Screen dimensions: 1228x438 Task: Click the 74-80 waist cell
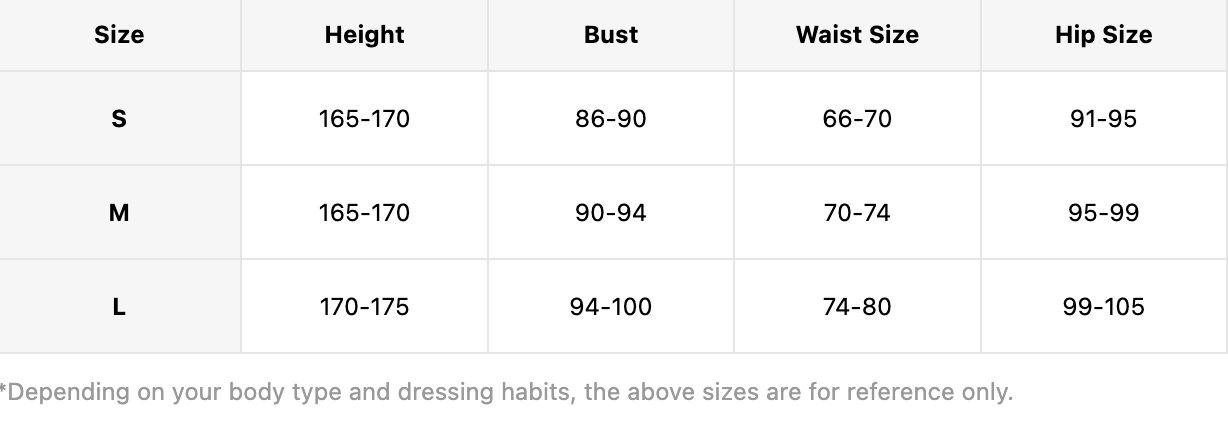[857, 307]
